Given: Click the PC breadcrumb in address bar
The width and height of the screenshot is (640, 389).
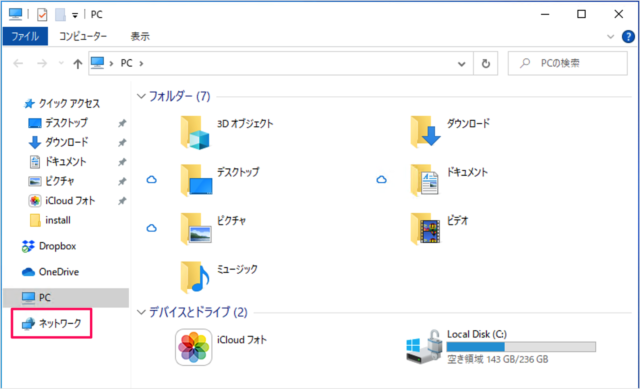Looking at the screenshot, I should click(x=126, y=63).
